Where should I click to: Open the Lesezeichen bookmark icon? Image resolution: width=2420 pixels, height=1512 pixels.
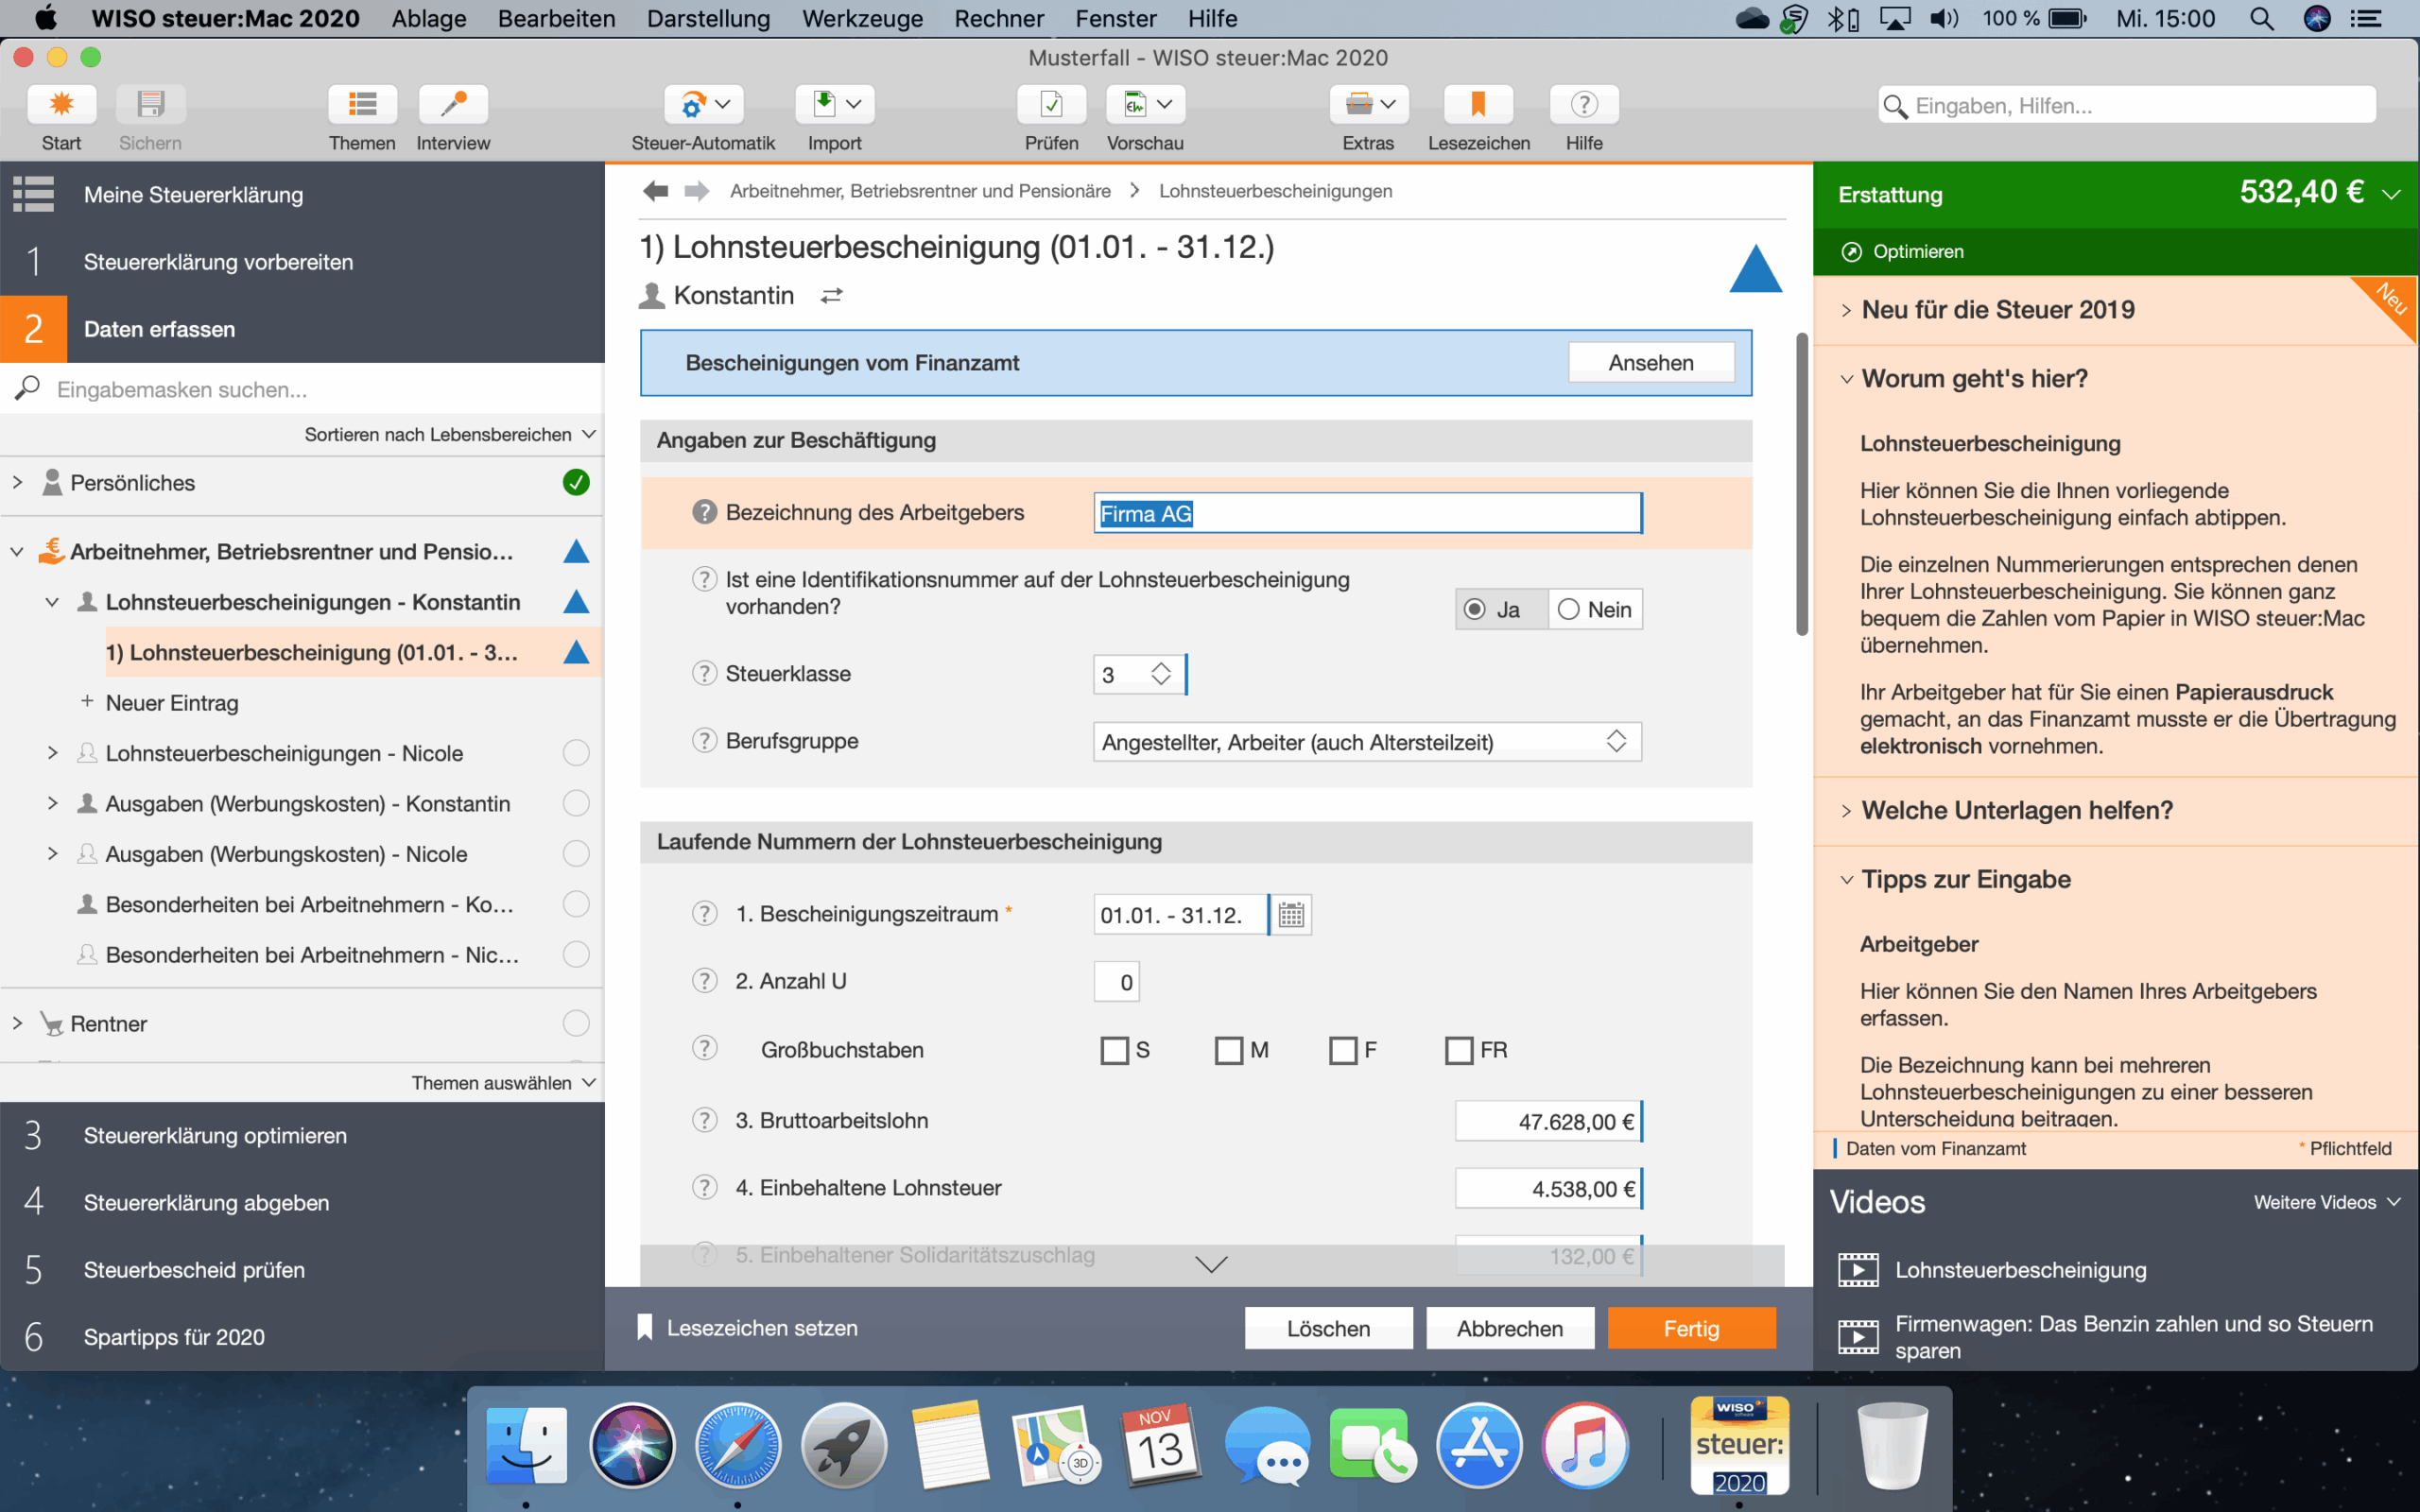pyautogui.click(x=1478, y=104)
